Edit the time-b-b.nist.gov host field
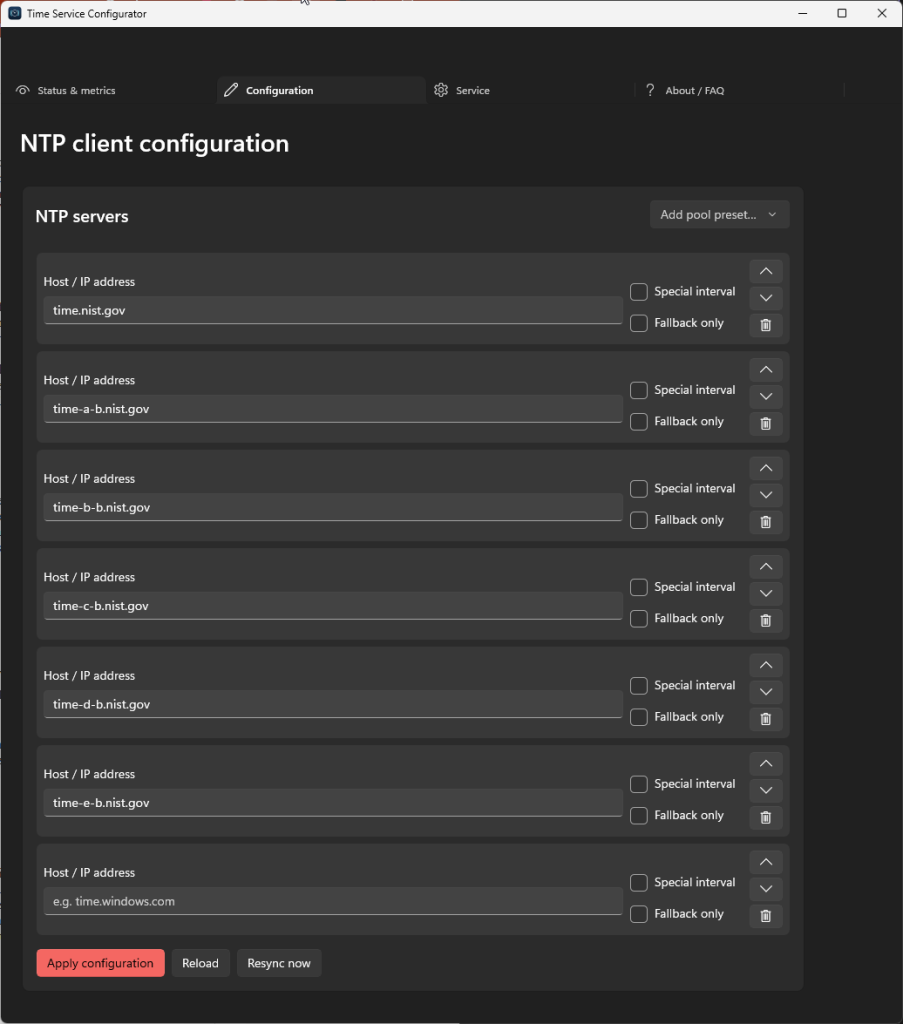Viewport: 903px width, 1024px height. [x=333, y=507]
